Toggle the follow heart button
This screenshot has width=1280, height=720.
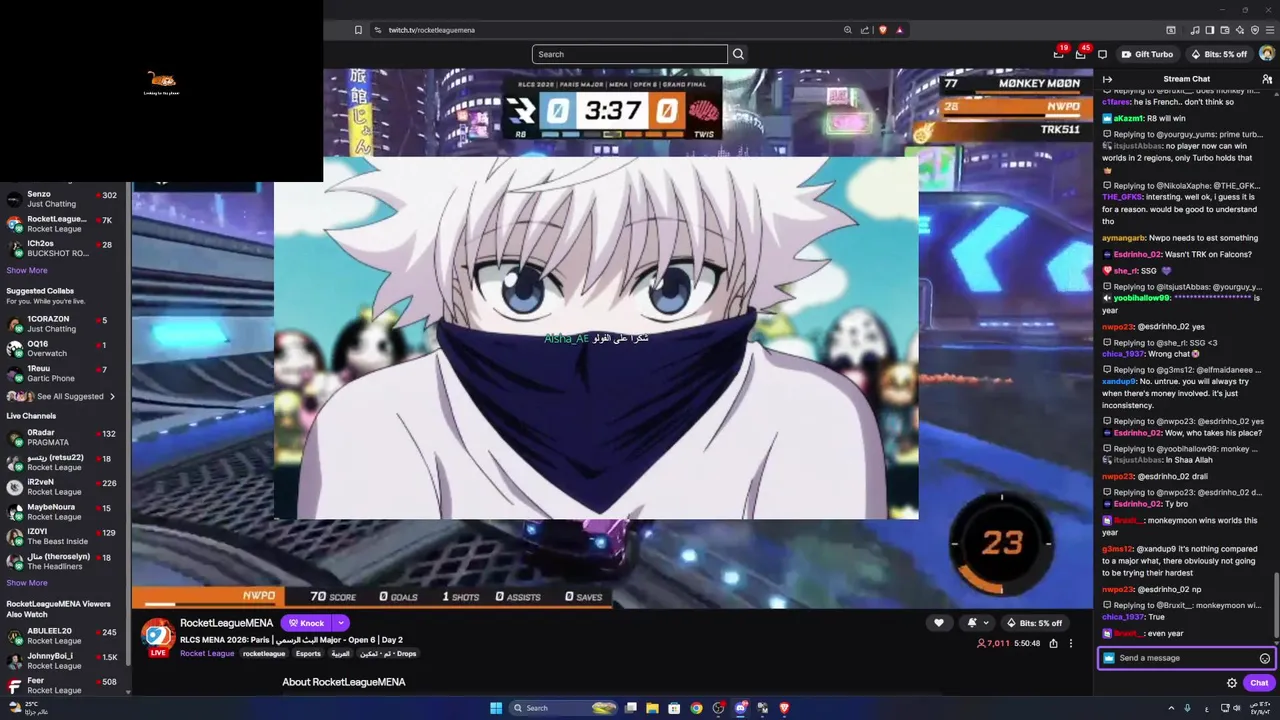click(938, 623)
